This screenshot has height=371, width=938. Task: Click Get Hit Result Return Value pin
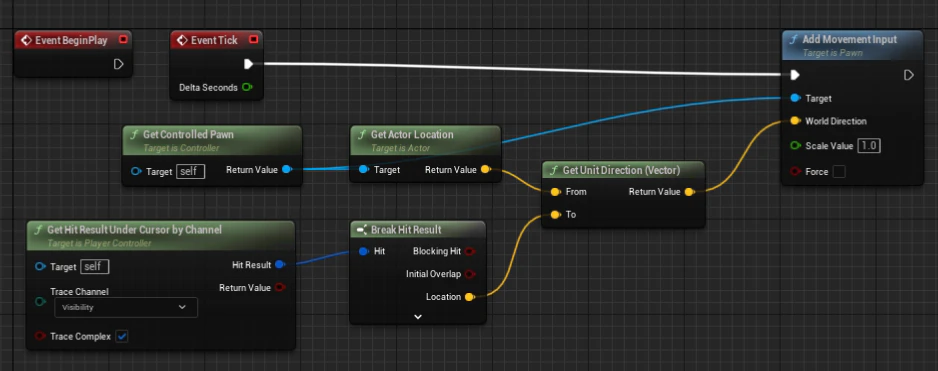click(x=280, y=288)
